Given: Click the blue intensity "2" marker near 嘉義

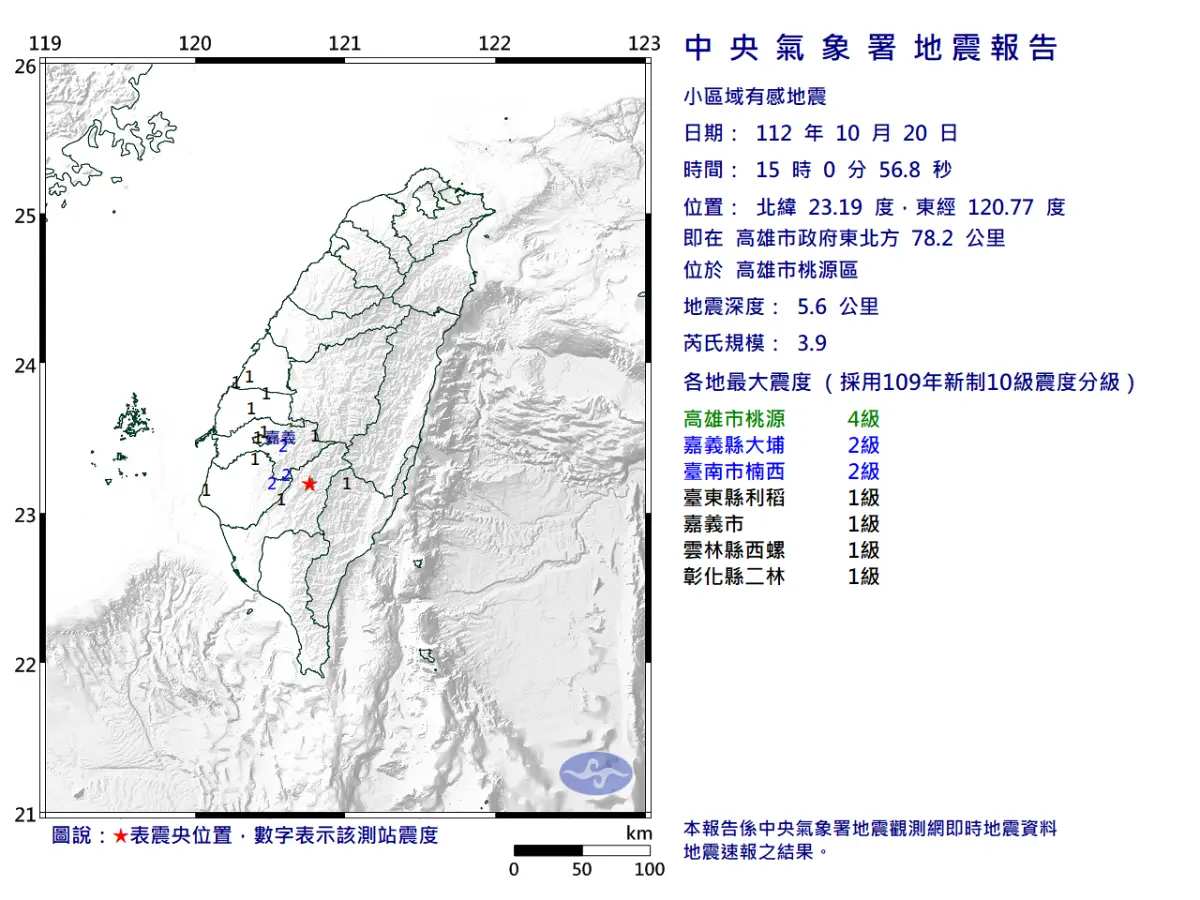Looking at the screenshot, I should (283, 448).
